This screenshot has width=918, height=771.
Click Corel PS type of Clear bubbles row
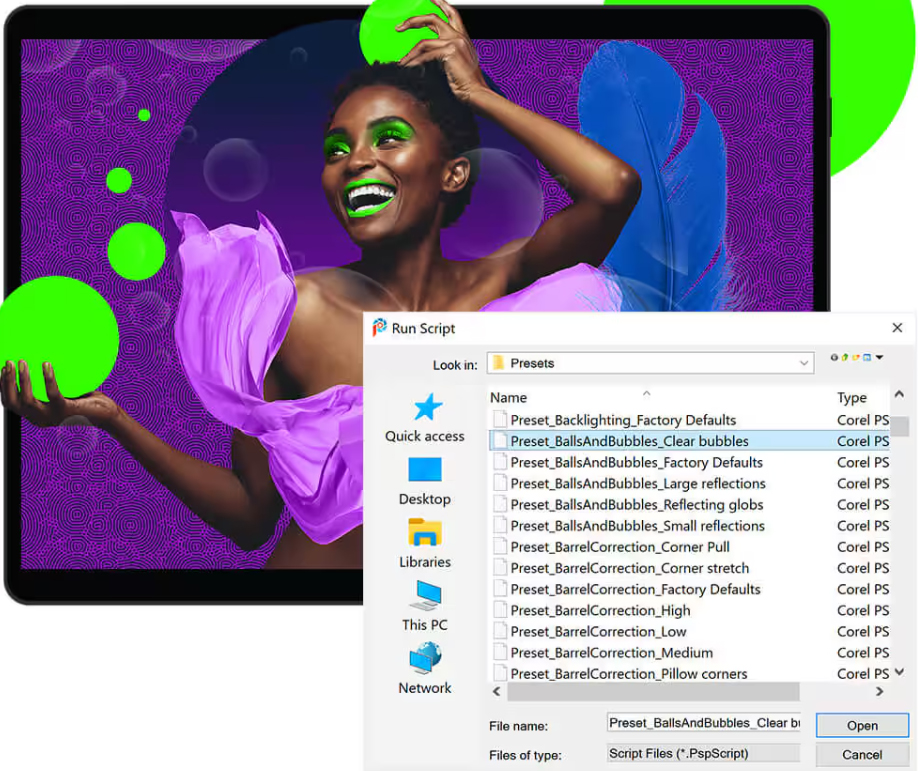[x=863, y=441]
